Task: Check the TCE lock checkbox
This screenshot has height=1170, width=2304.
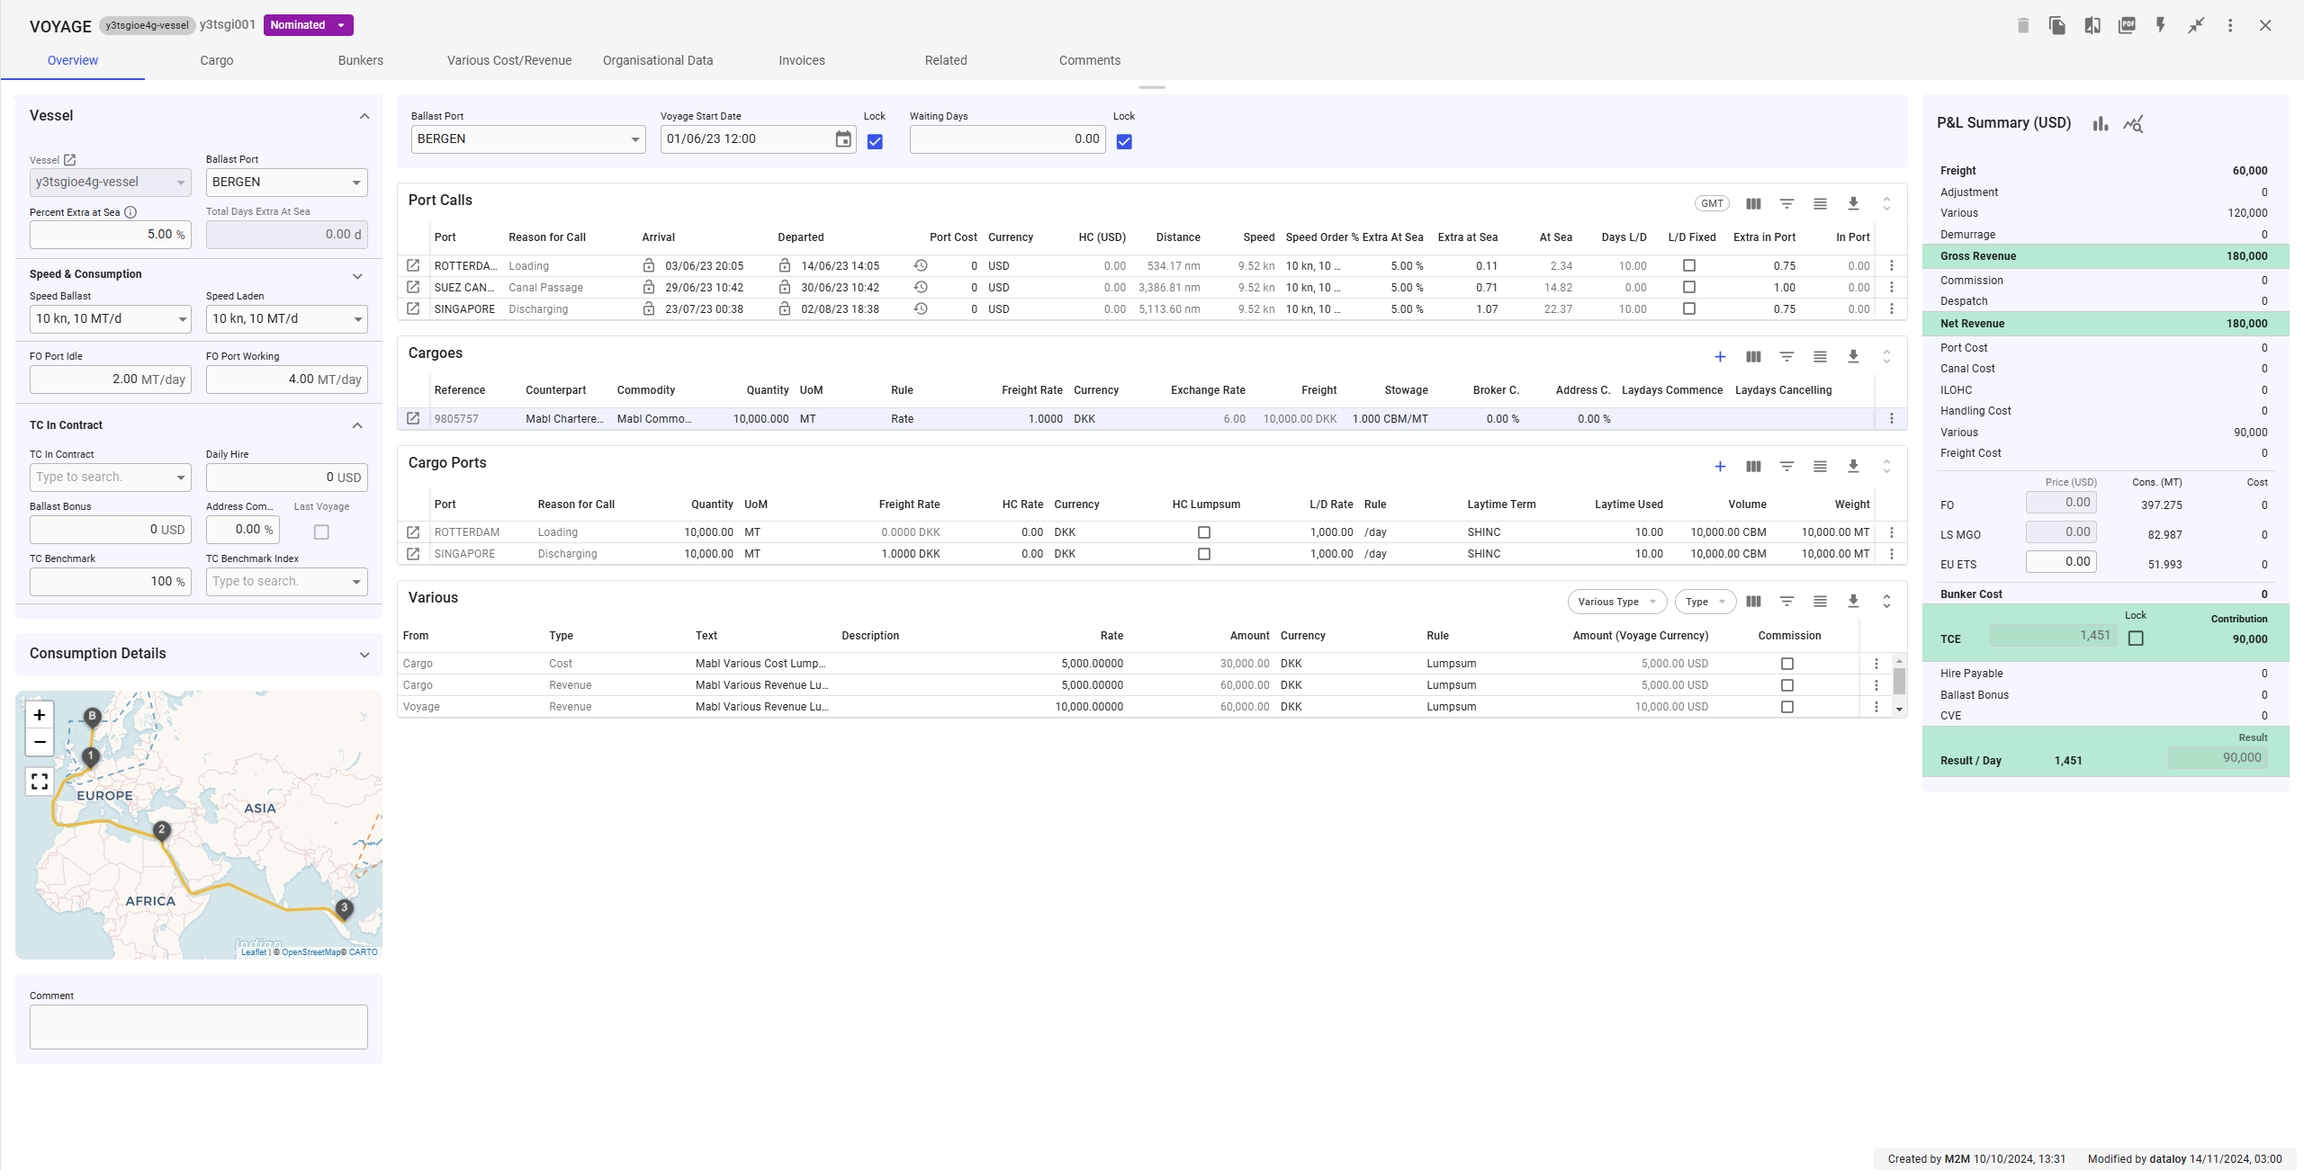Action: 2136,638
